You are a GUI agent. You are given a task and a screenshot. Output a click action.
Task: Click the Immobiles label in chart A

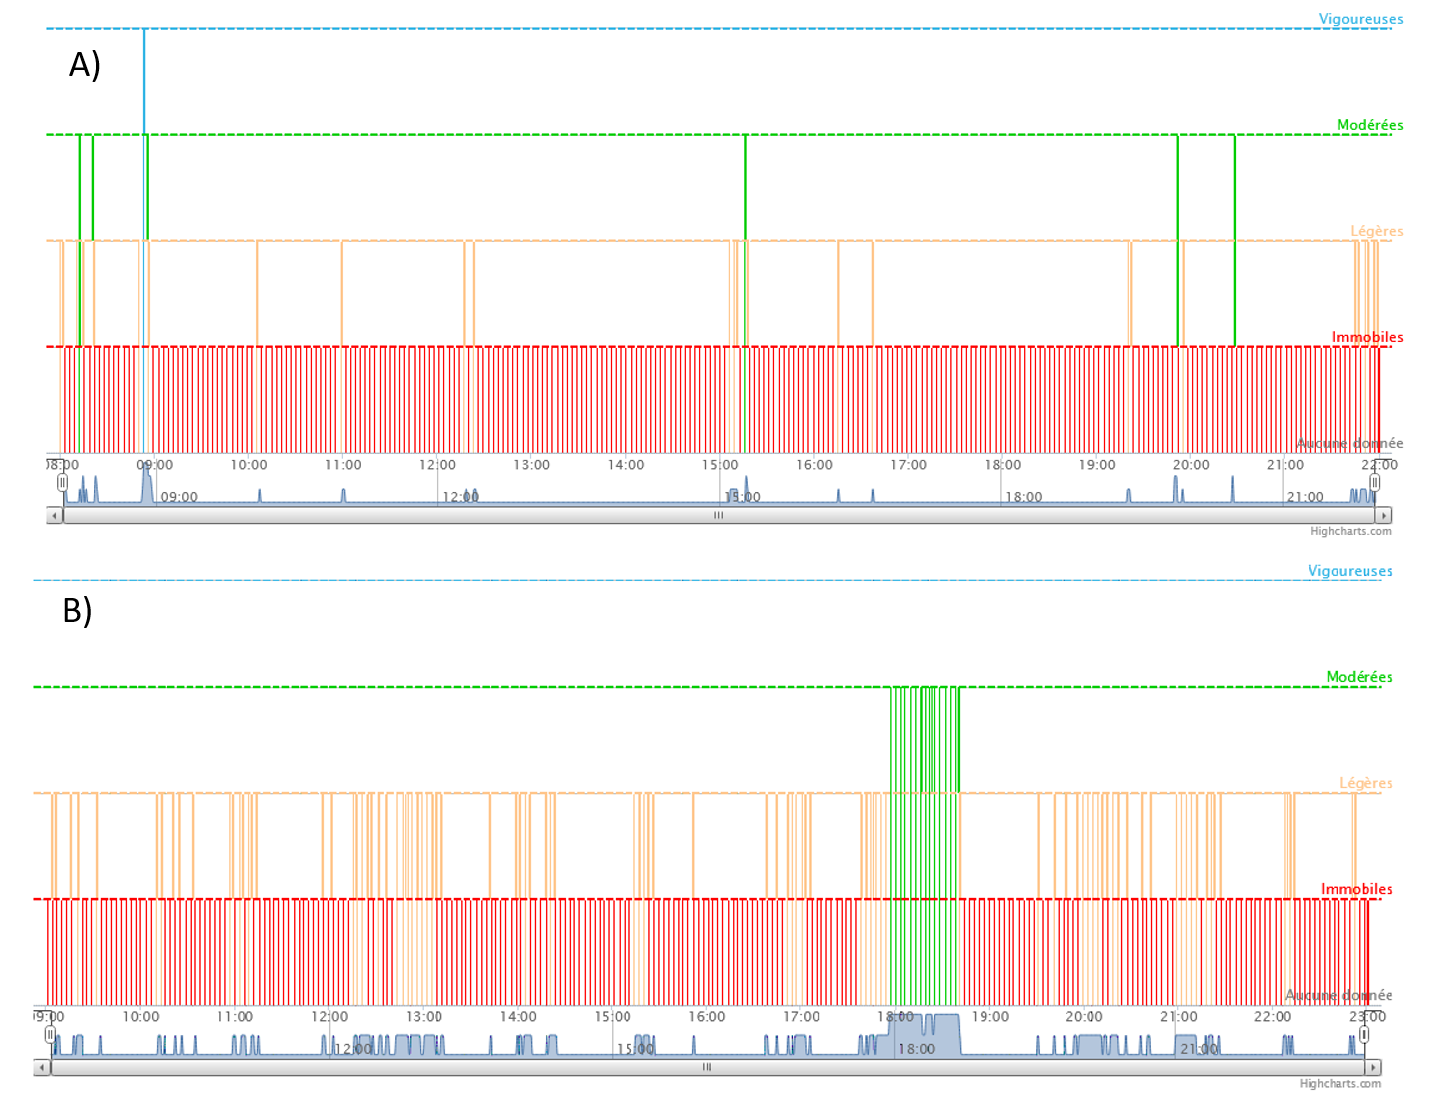click(x=1367, y=337)
